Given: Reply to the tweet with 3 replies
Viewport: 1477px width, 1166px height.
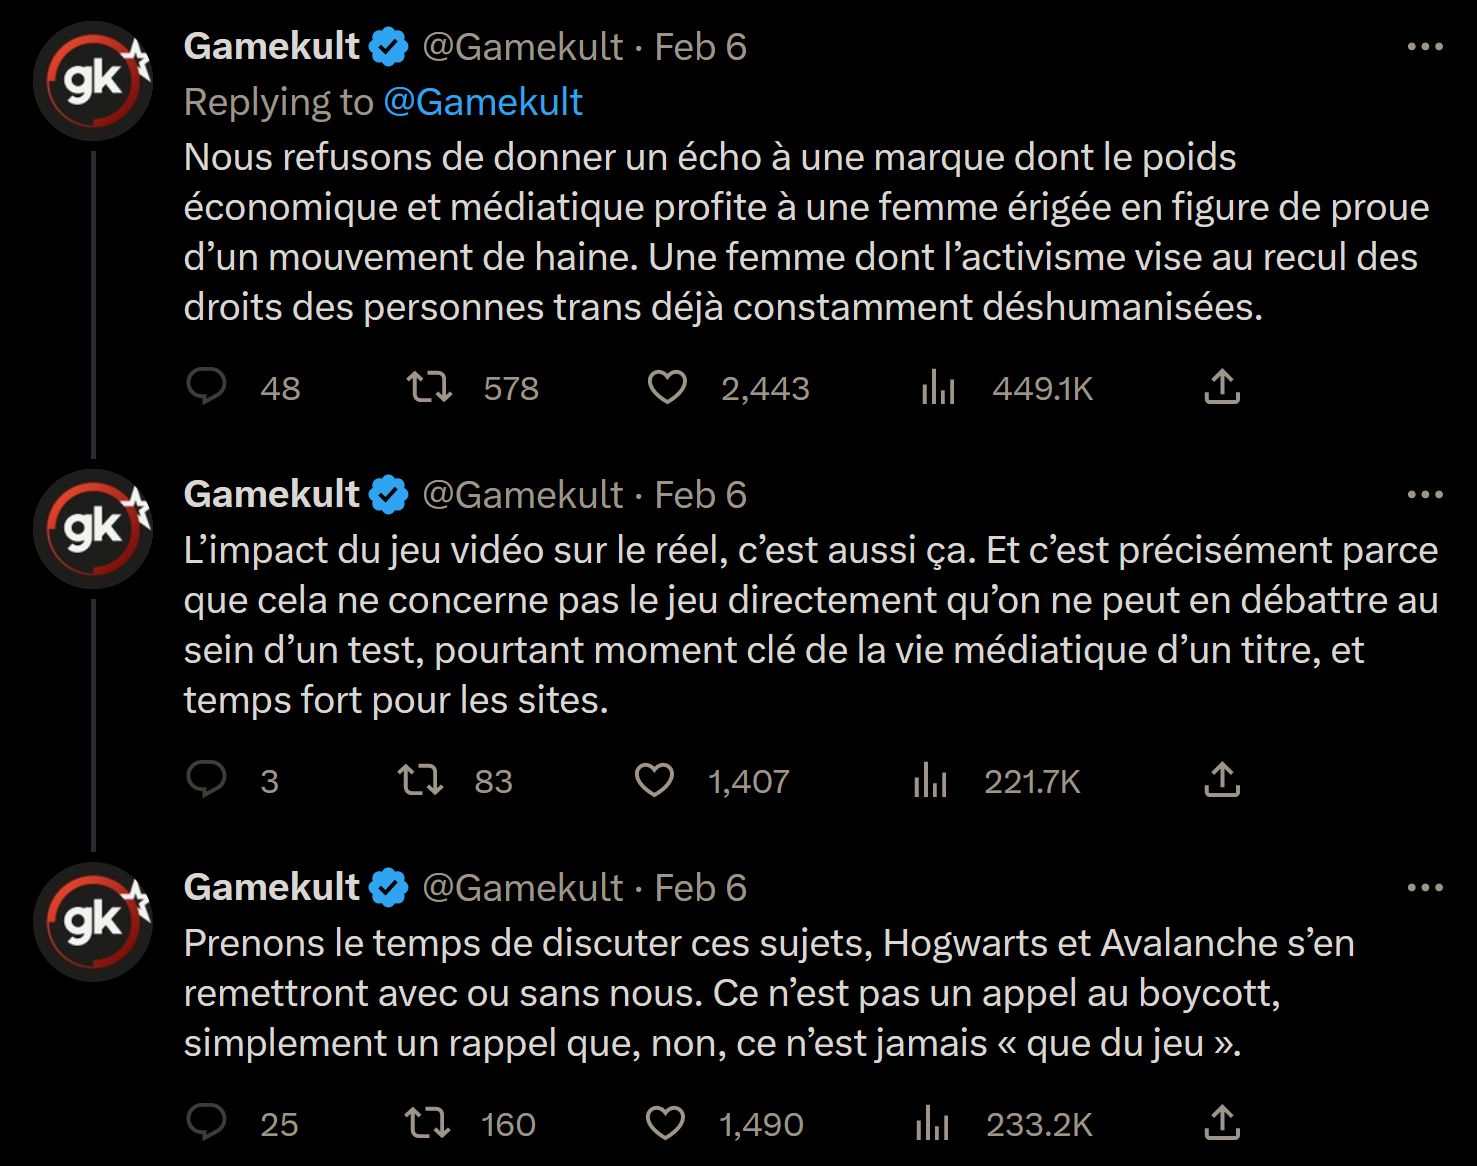Looking at the screenshot, I should [x=207, y=780].
